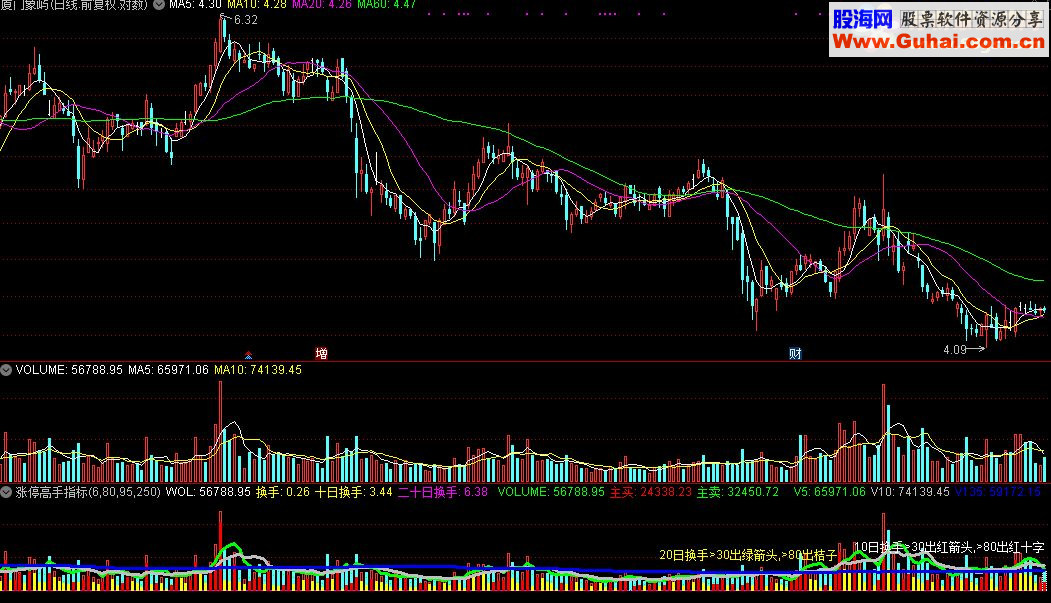The width and height of the screenshot is (1051, 603).
Task: Click the blue V135: 59172.16 value
Action: point(998,492)
